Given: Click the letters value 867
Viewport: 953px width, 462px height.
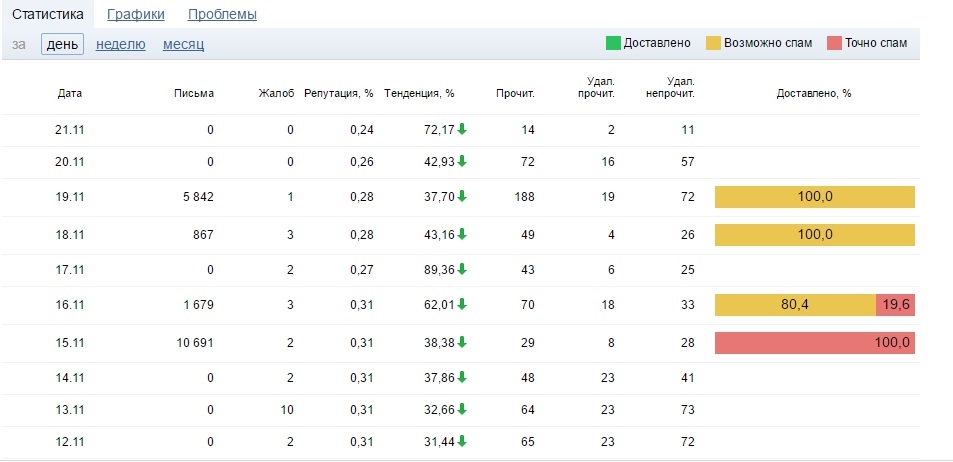Looking at the screenshot, I should click(204, 235).
